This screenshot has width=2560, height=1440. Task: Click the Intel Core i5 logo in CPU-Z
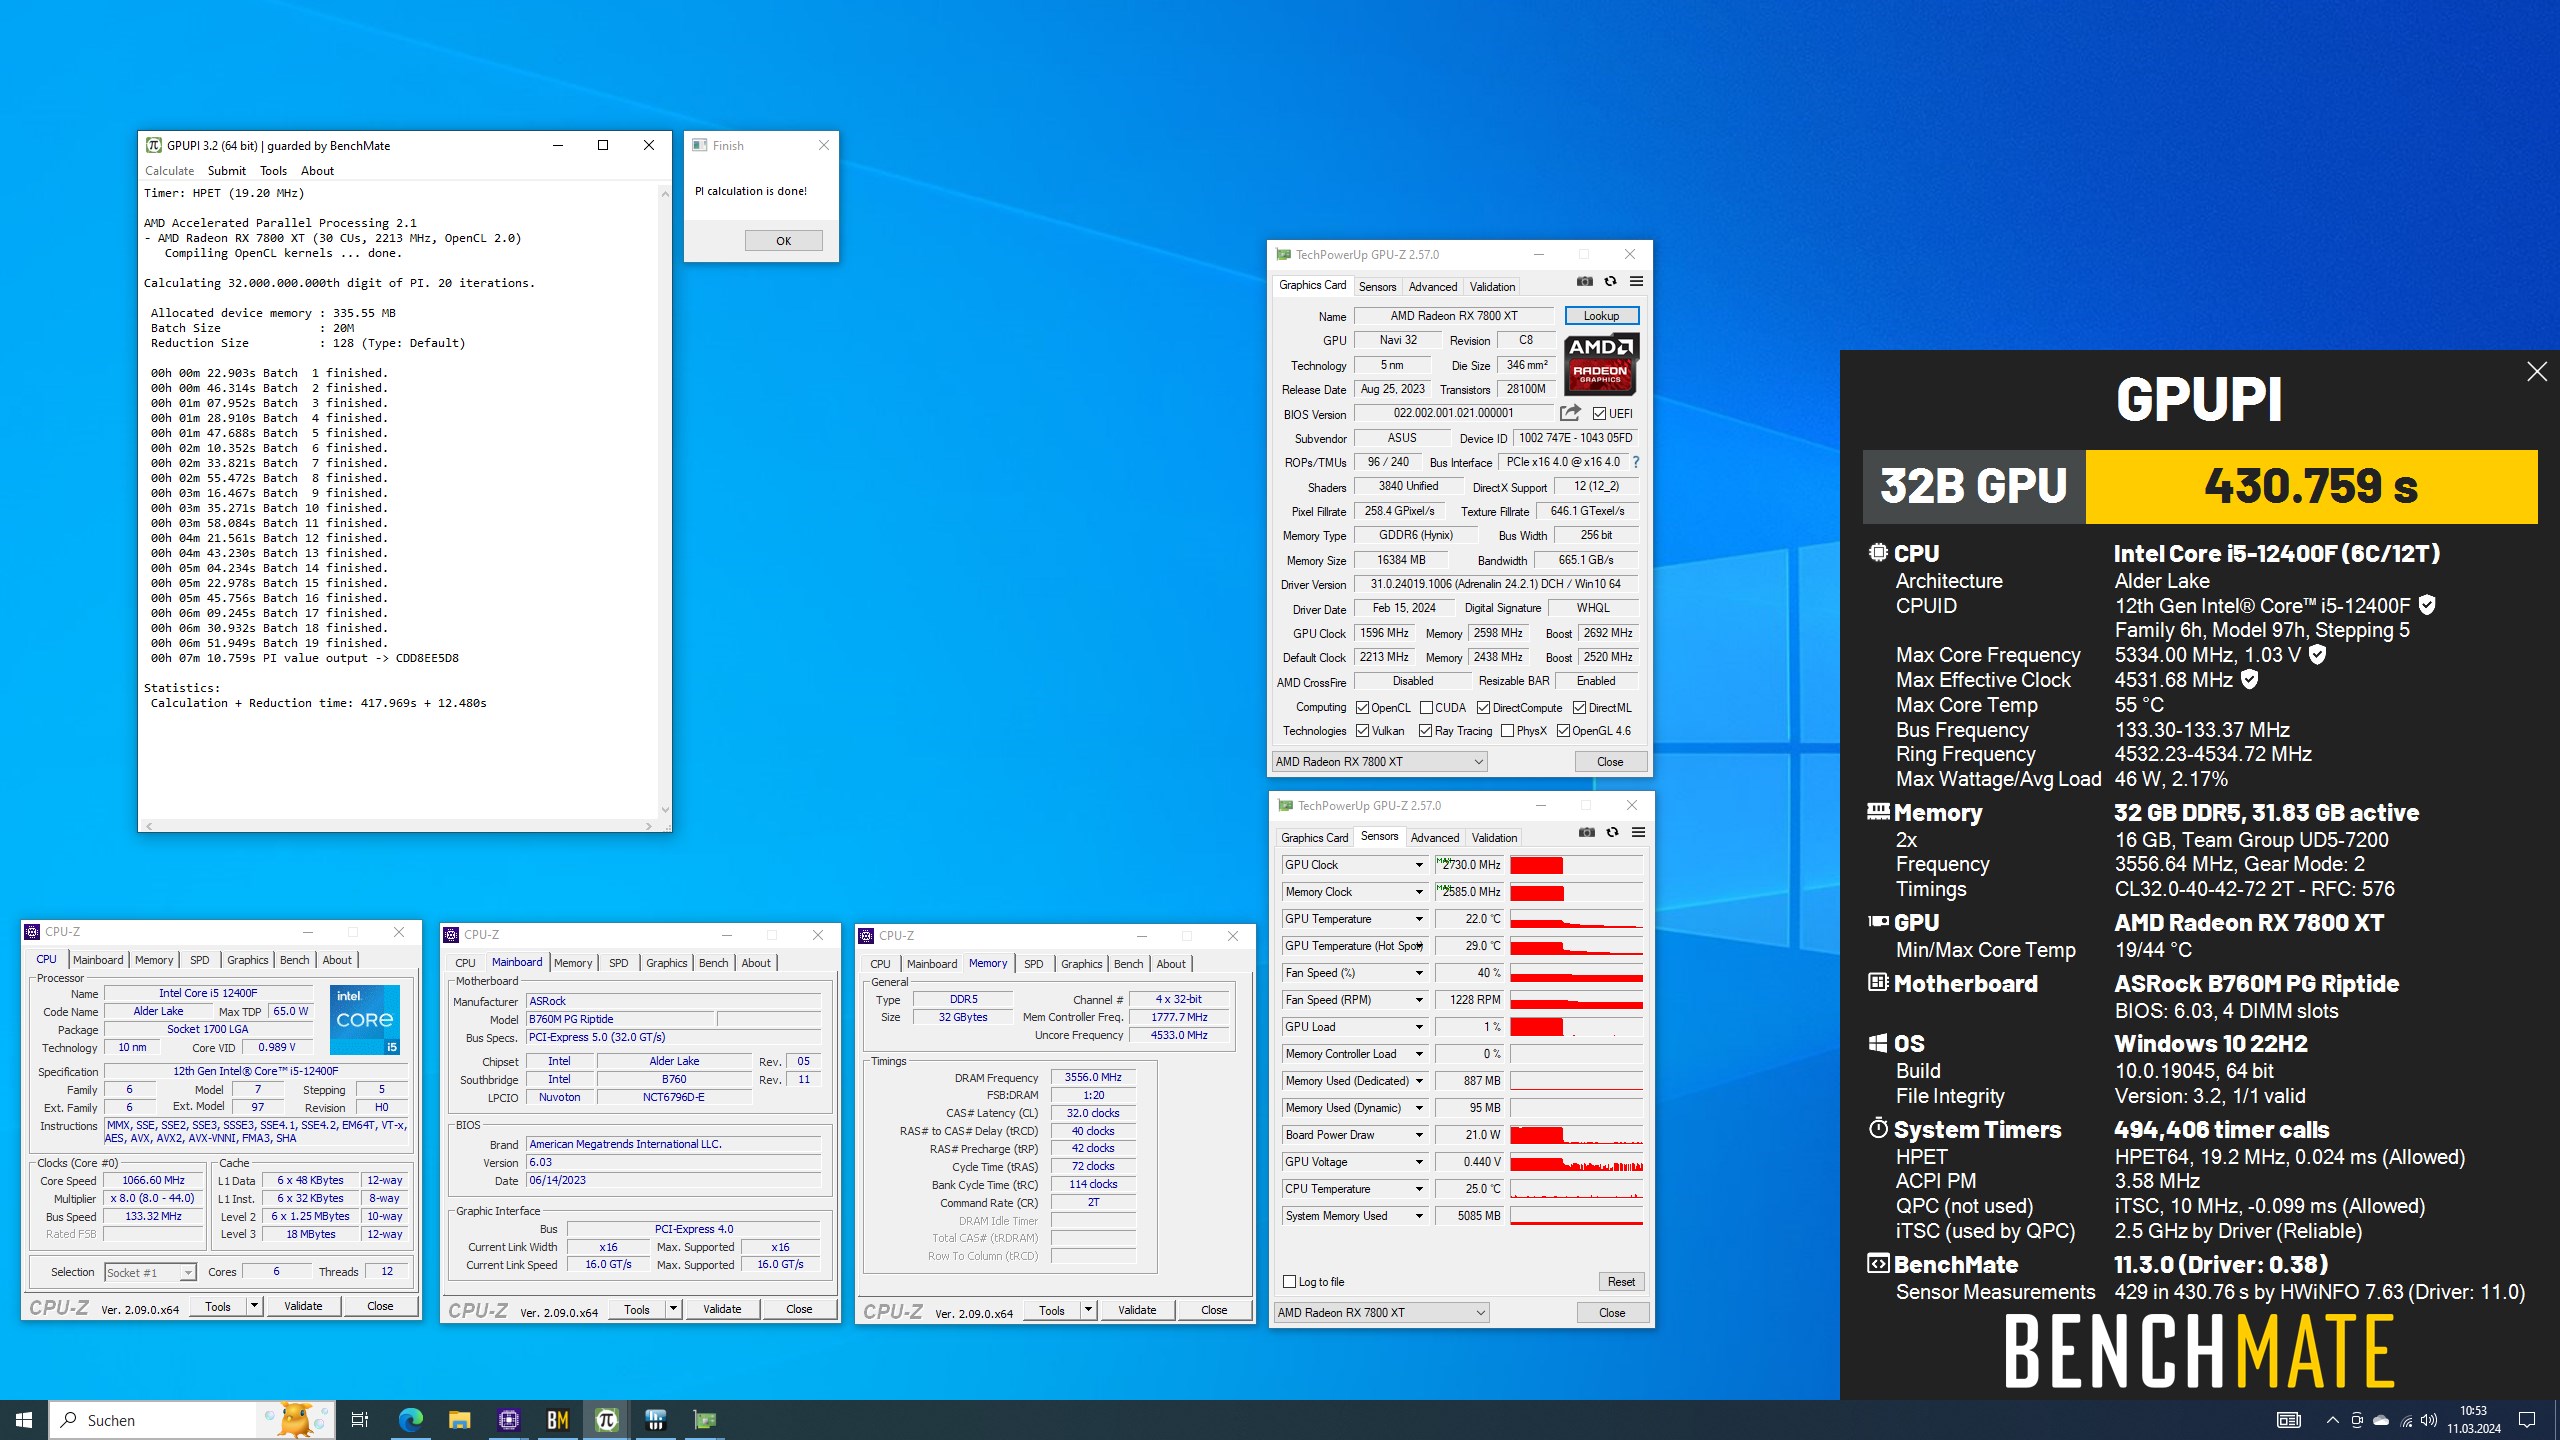coord(365,1019)
